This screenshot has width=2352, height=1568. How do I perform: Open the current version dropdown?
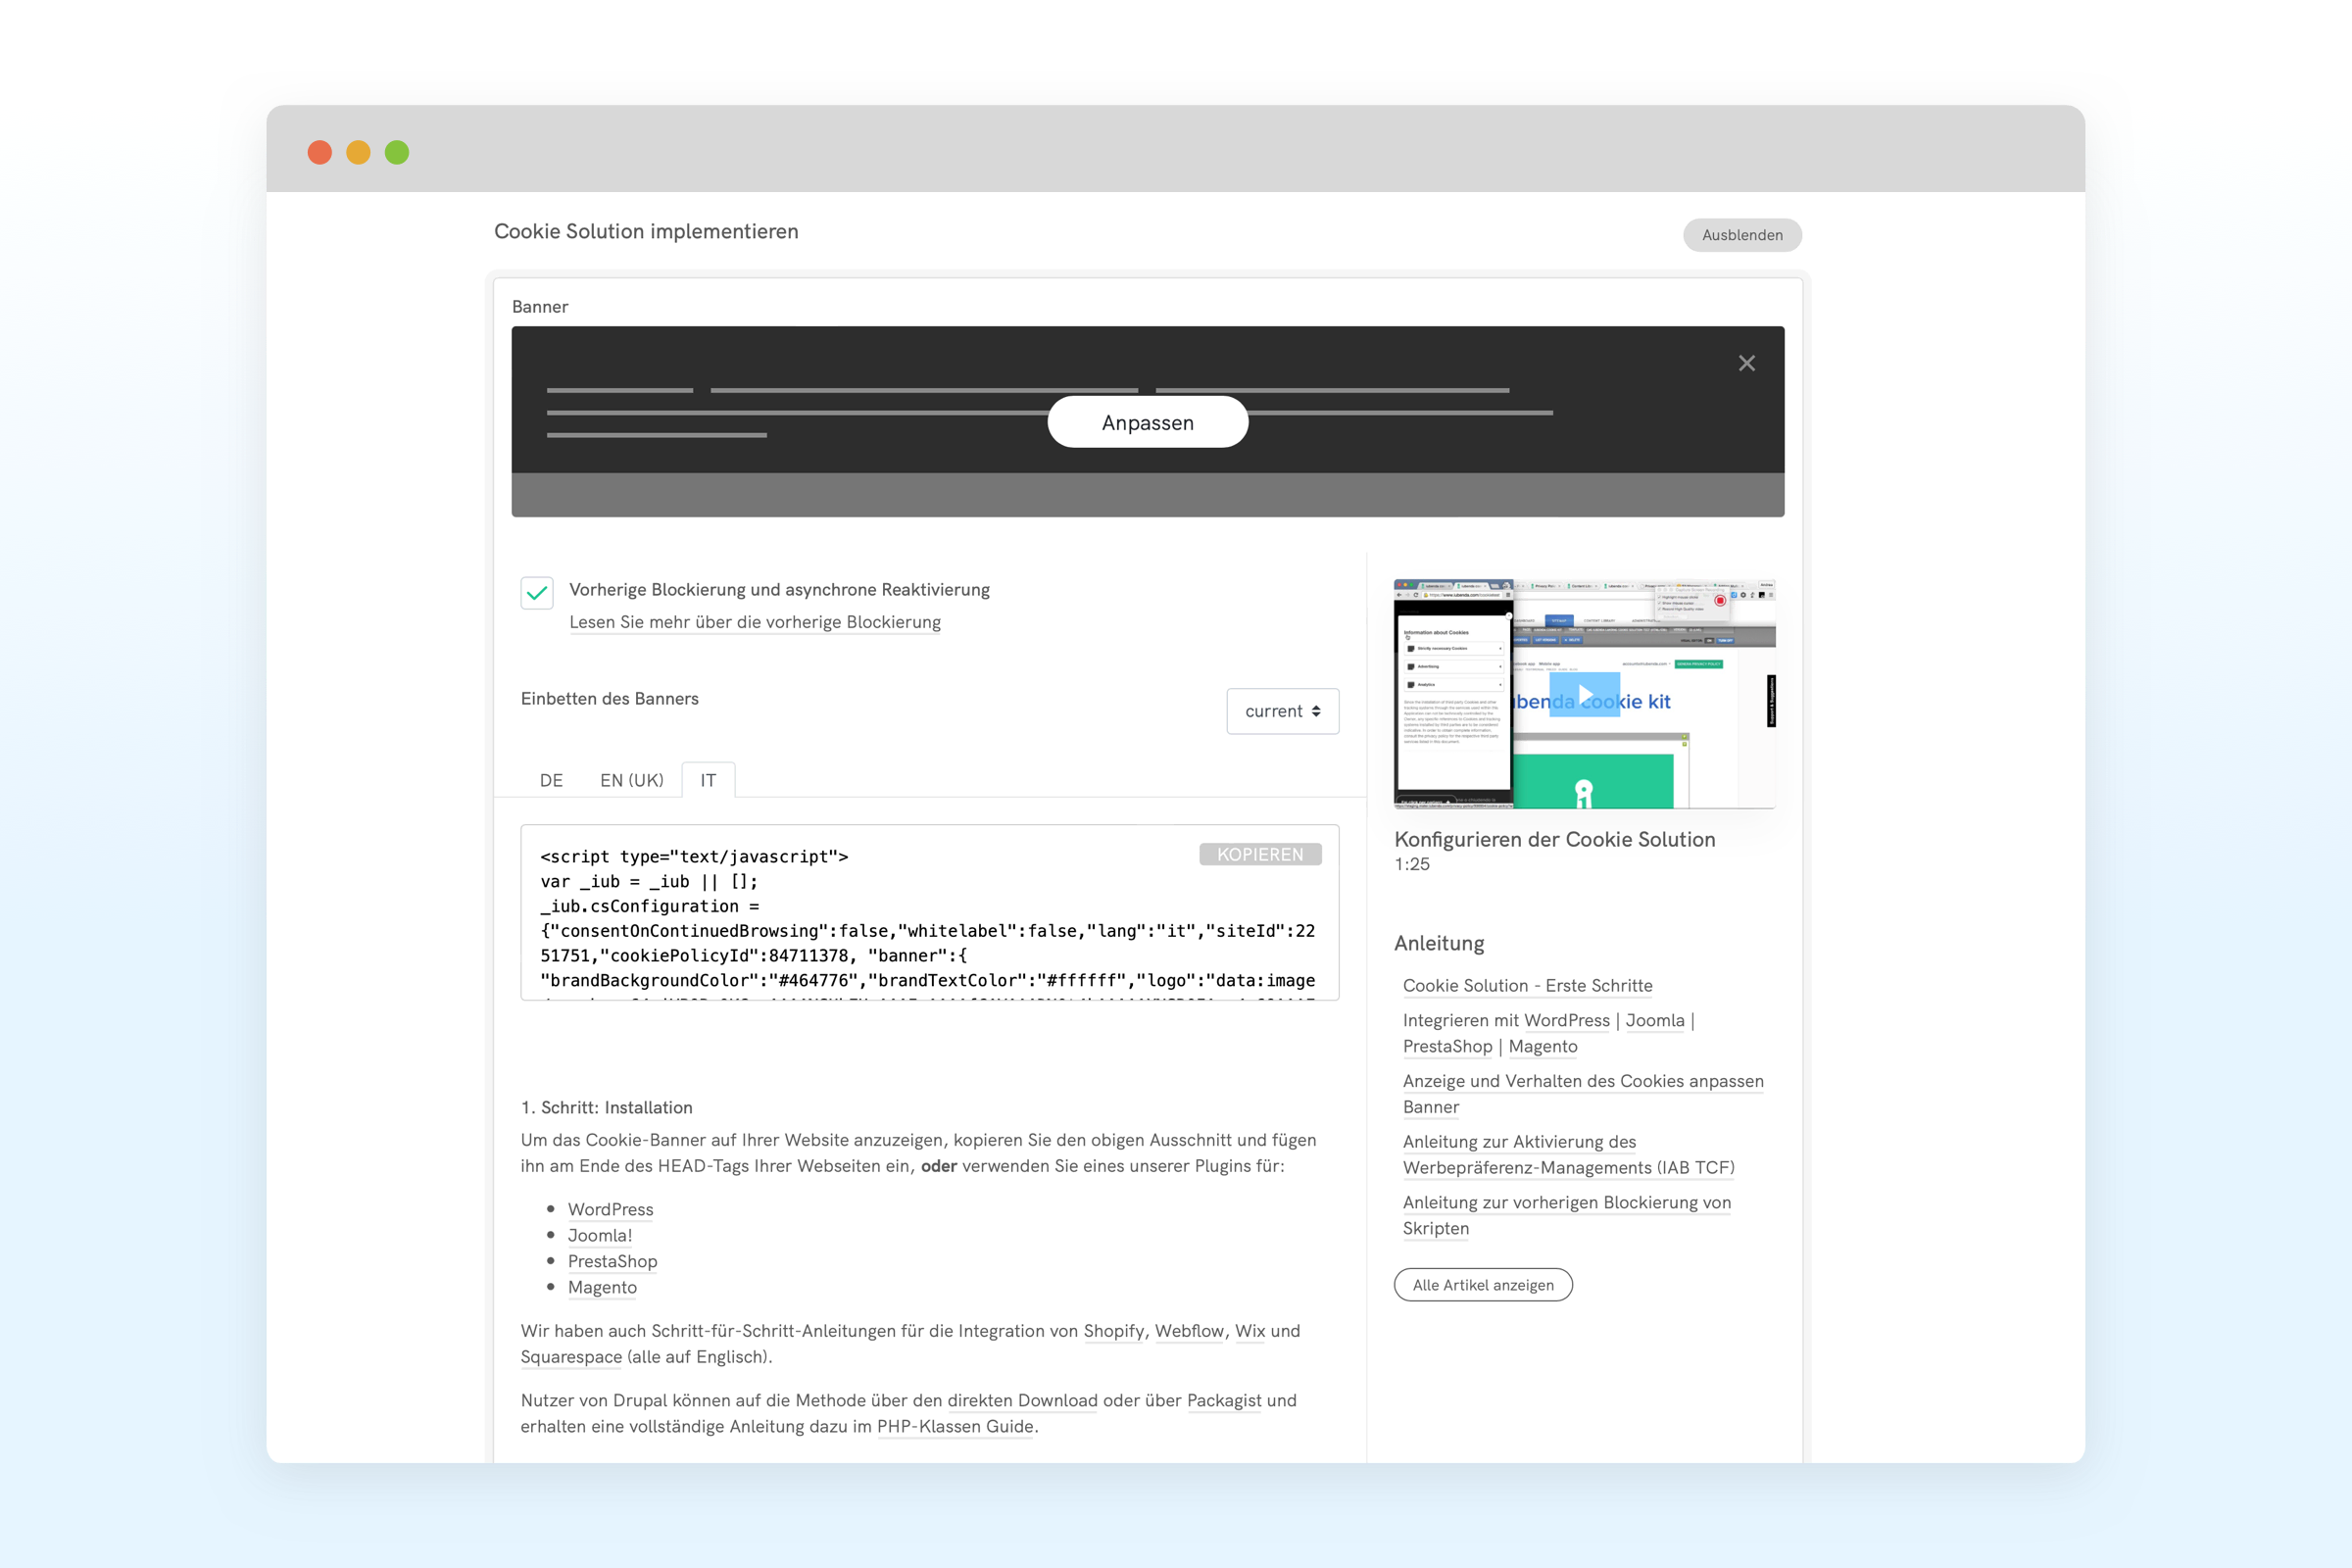1282,711
